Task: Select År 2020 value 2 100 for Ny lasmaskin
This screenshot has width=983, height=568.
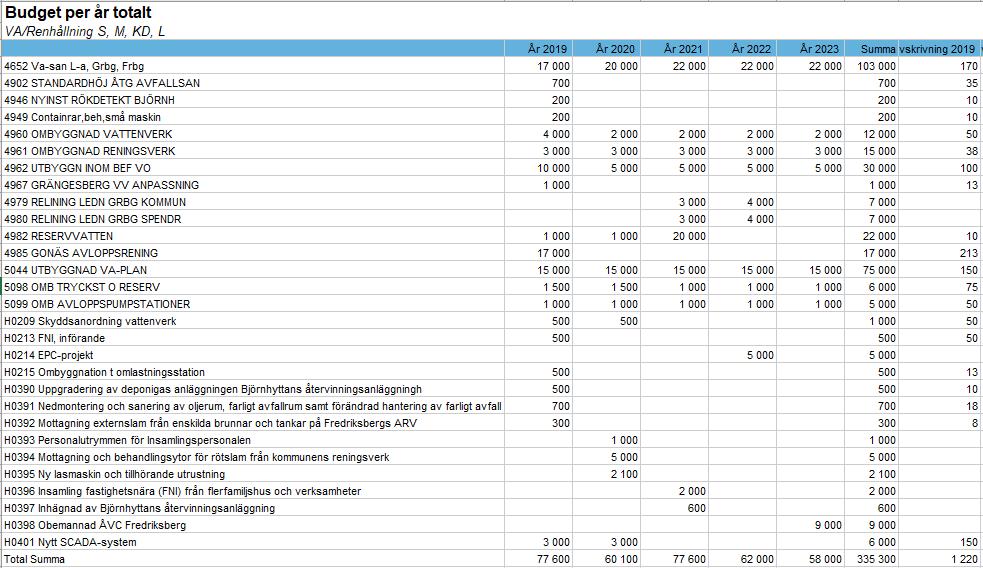Action: click(x=624, y=474)
